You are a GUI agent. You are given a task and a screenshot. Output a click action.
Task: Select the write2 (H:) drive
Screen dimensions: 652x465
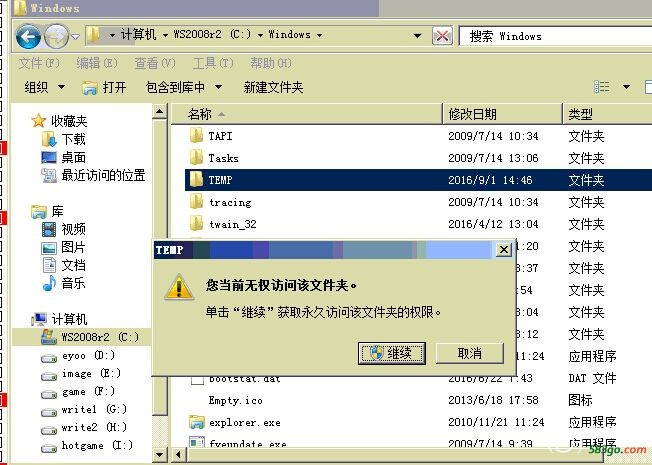[x=84, y=428]
